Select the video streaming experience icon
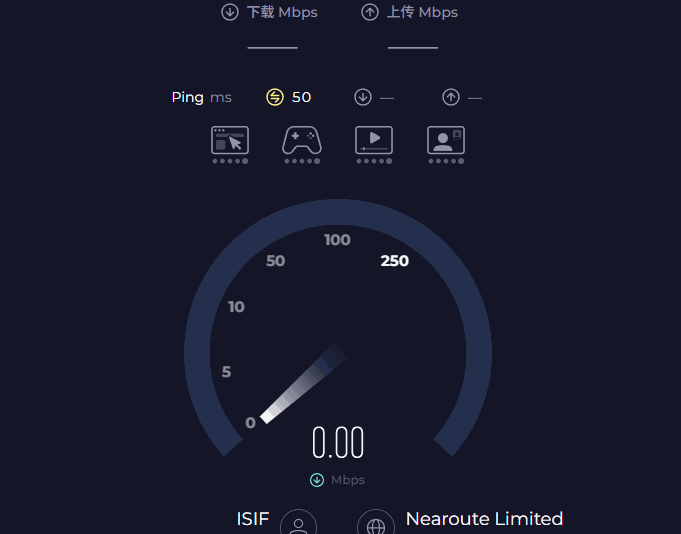Image resolution: width=681 pixels, height=534 pixels. [x=374, y=140]
